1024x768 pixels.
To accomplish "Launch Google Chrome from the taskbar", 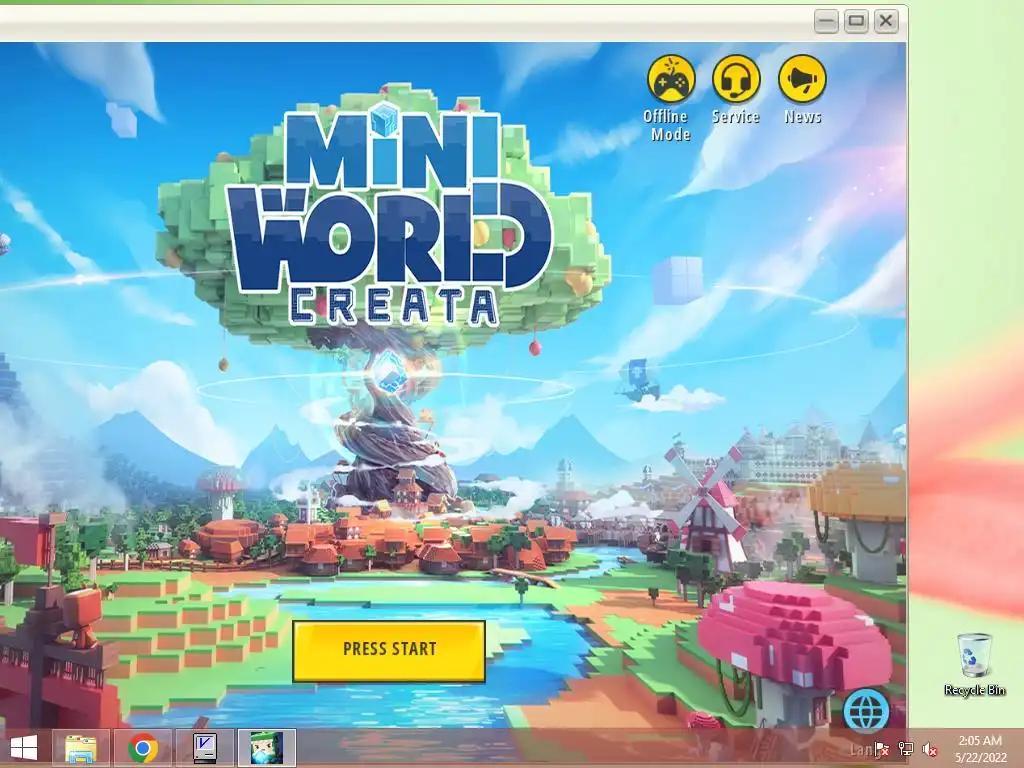I will (x=143, y=748).
